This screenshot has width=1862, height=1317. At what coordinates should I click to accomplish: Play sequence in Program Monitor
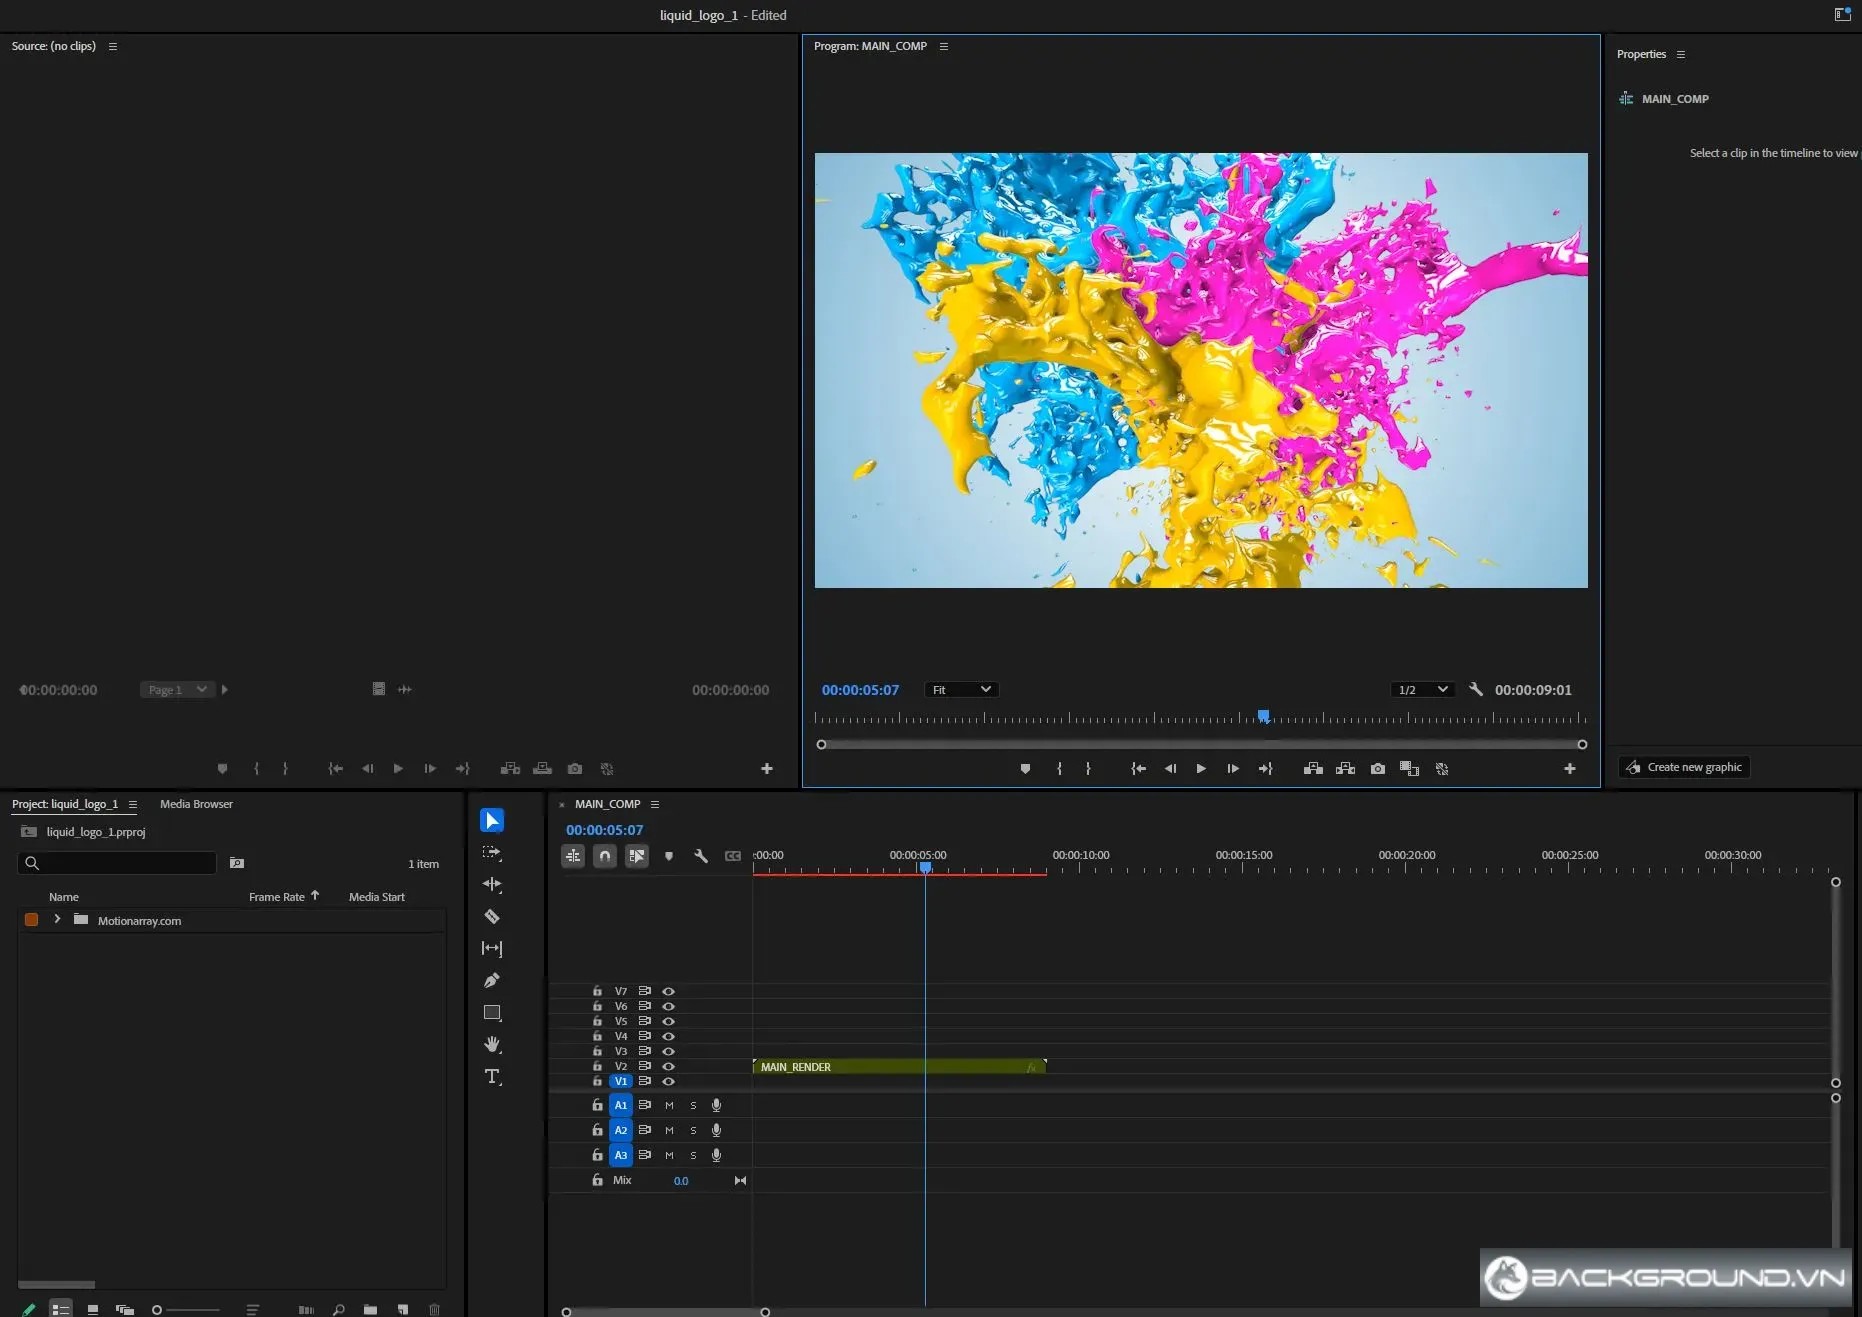(x=1201, y=768)
